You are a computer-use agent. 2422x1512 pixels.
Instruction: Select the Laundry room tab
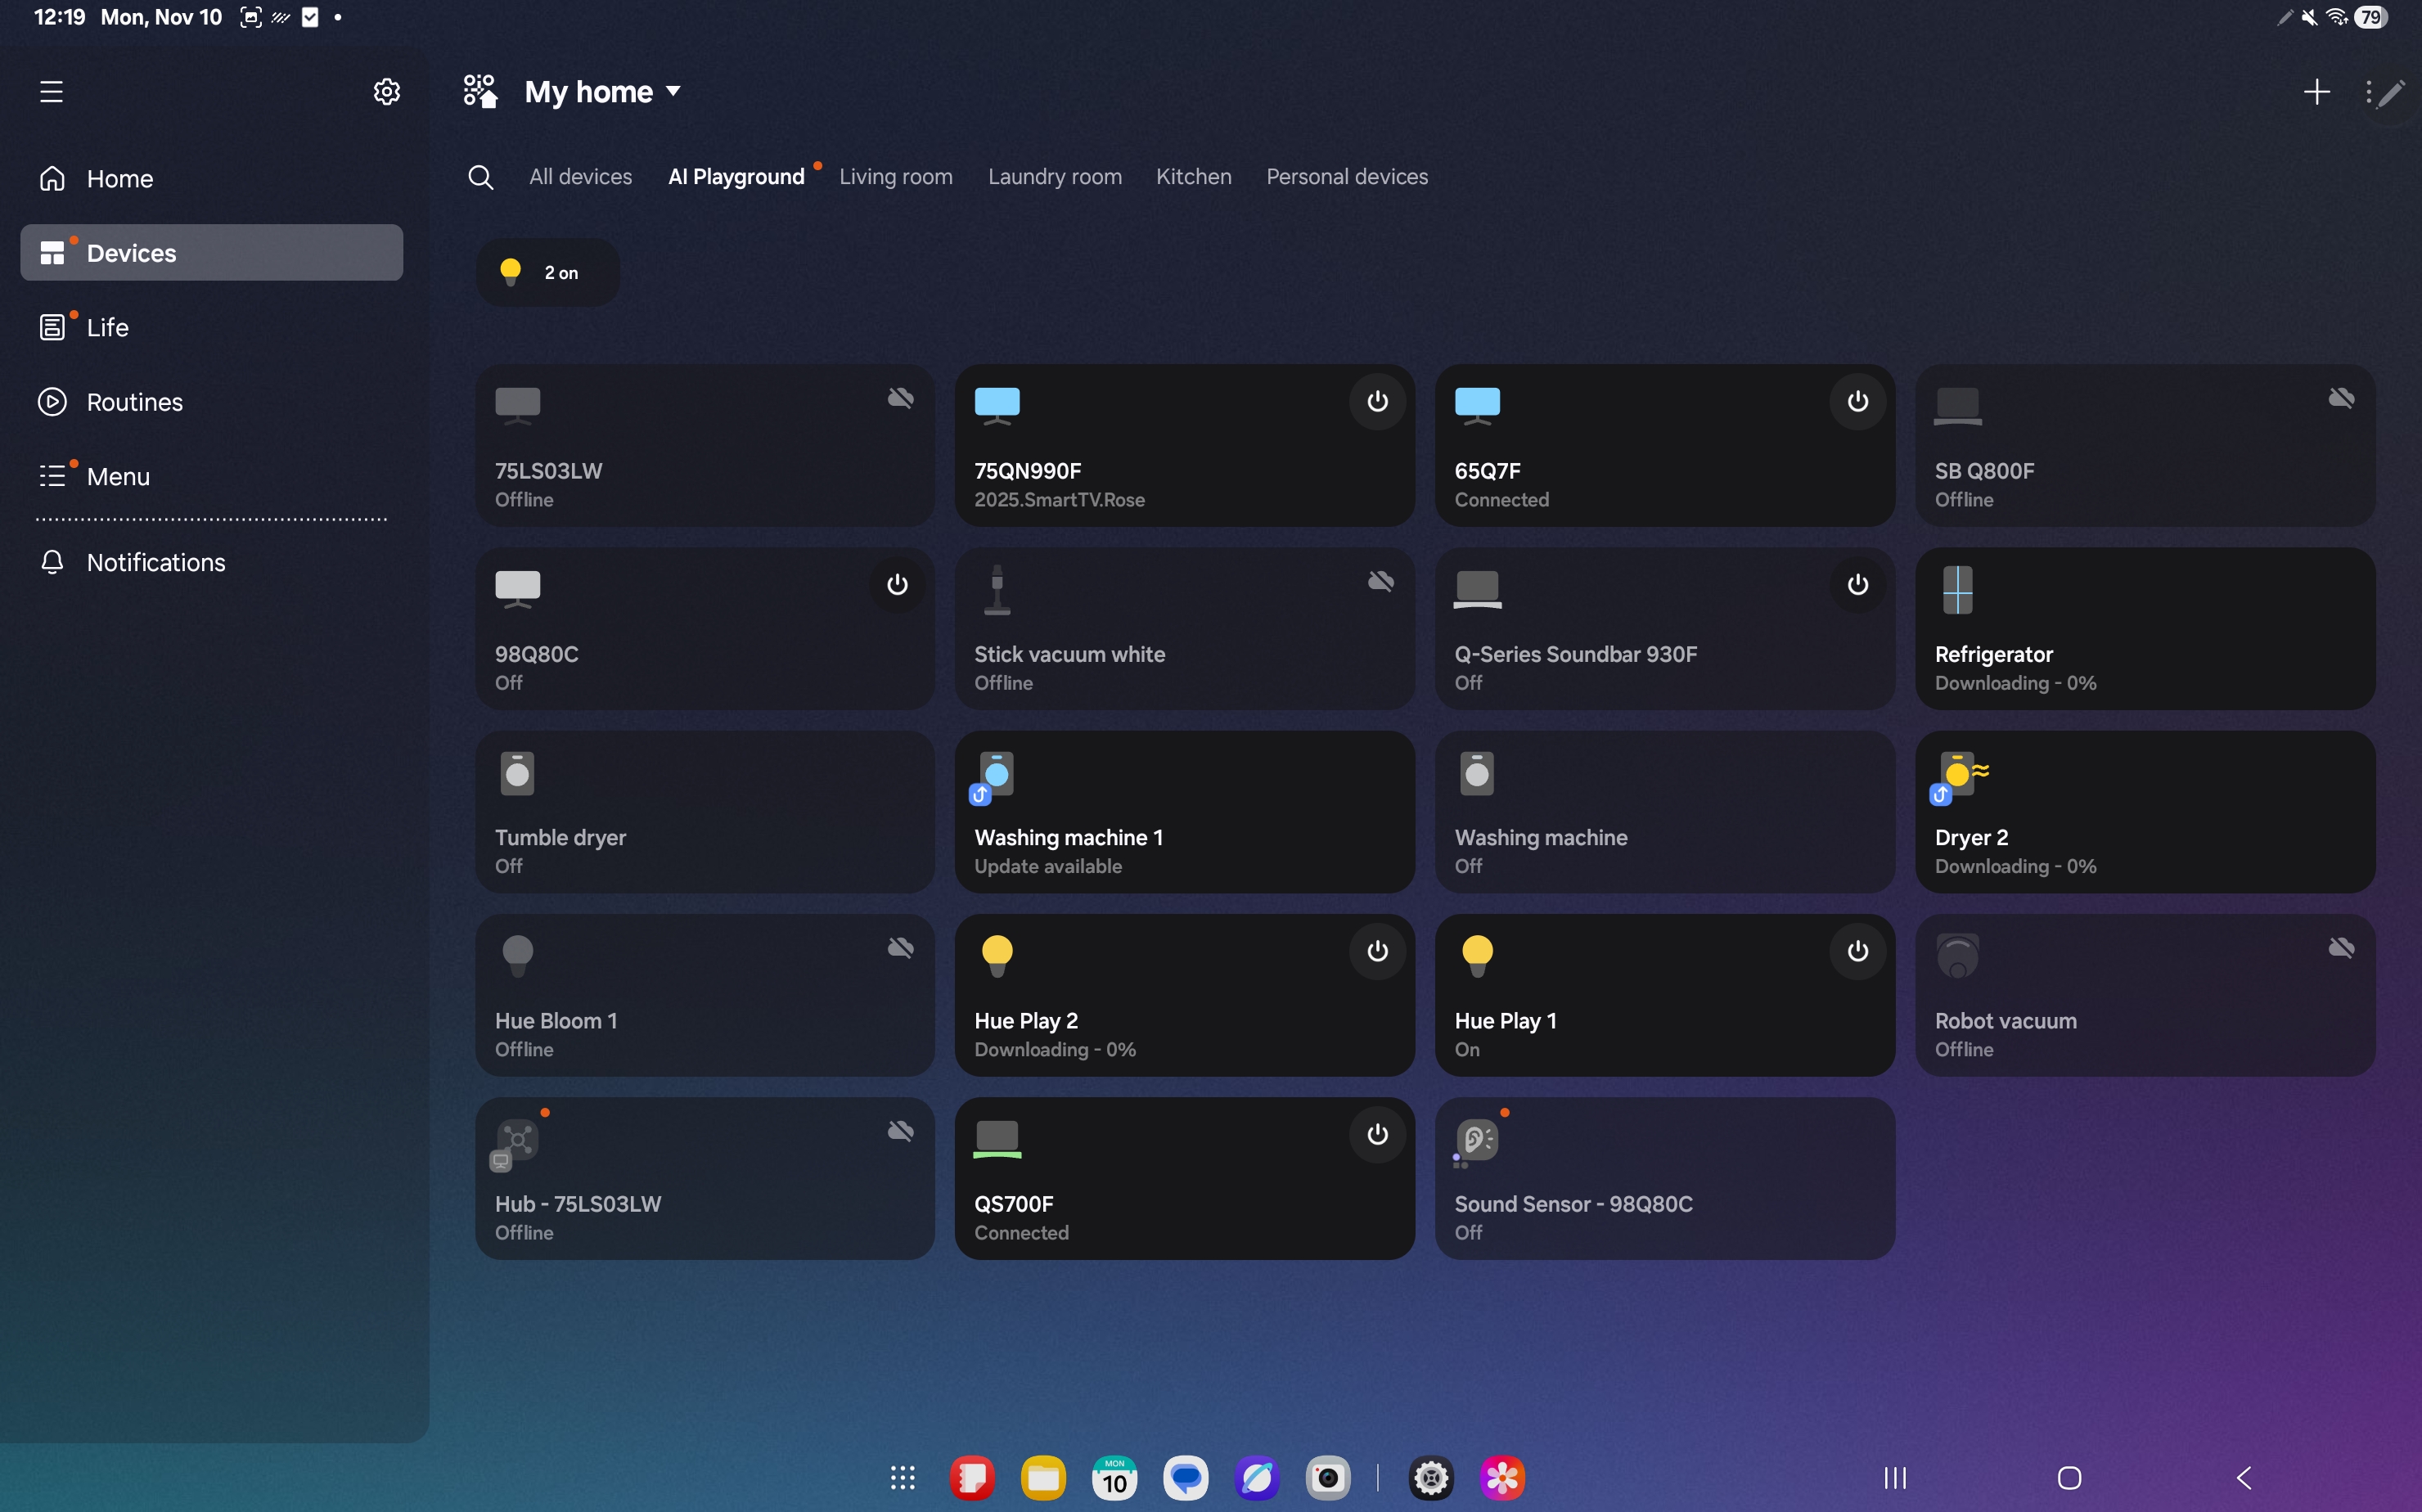coord(1054,177)
